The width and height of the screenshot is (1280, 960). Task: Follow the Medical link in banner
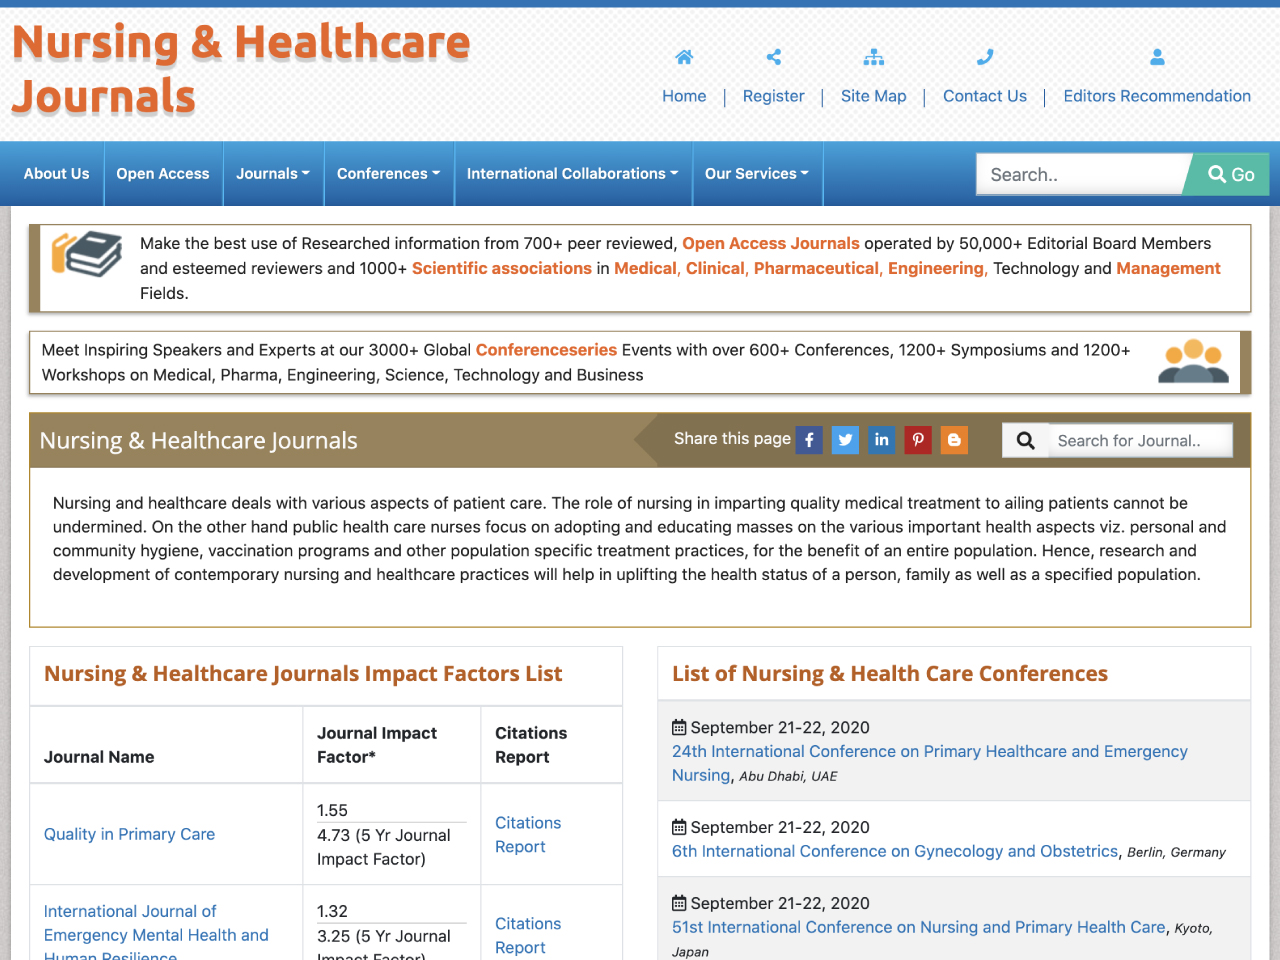tap(645, 268)
